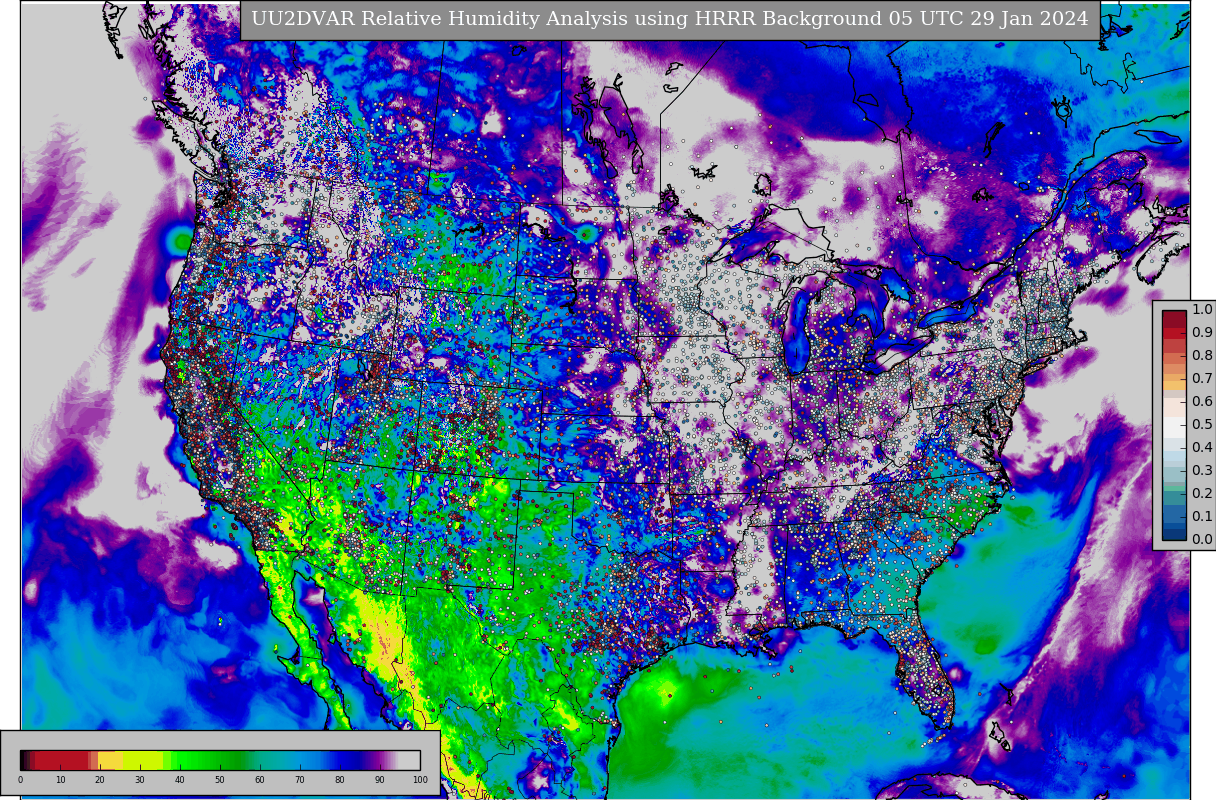Click the 0.0 label on vertical legend
Viewport: 1216px width, 800px height.
[1202, 539]
